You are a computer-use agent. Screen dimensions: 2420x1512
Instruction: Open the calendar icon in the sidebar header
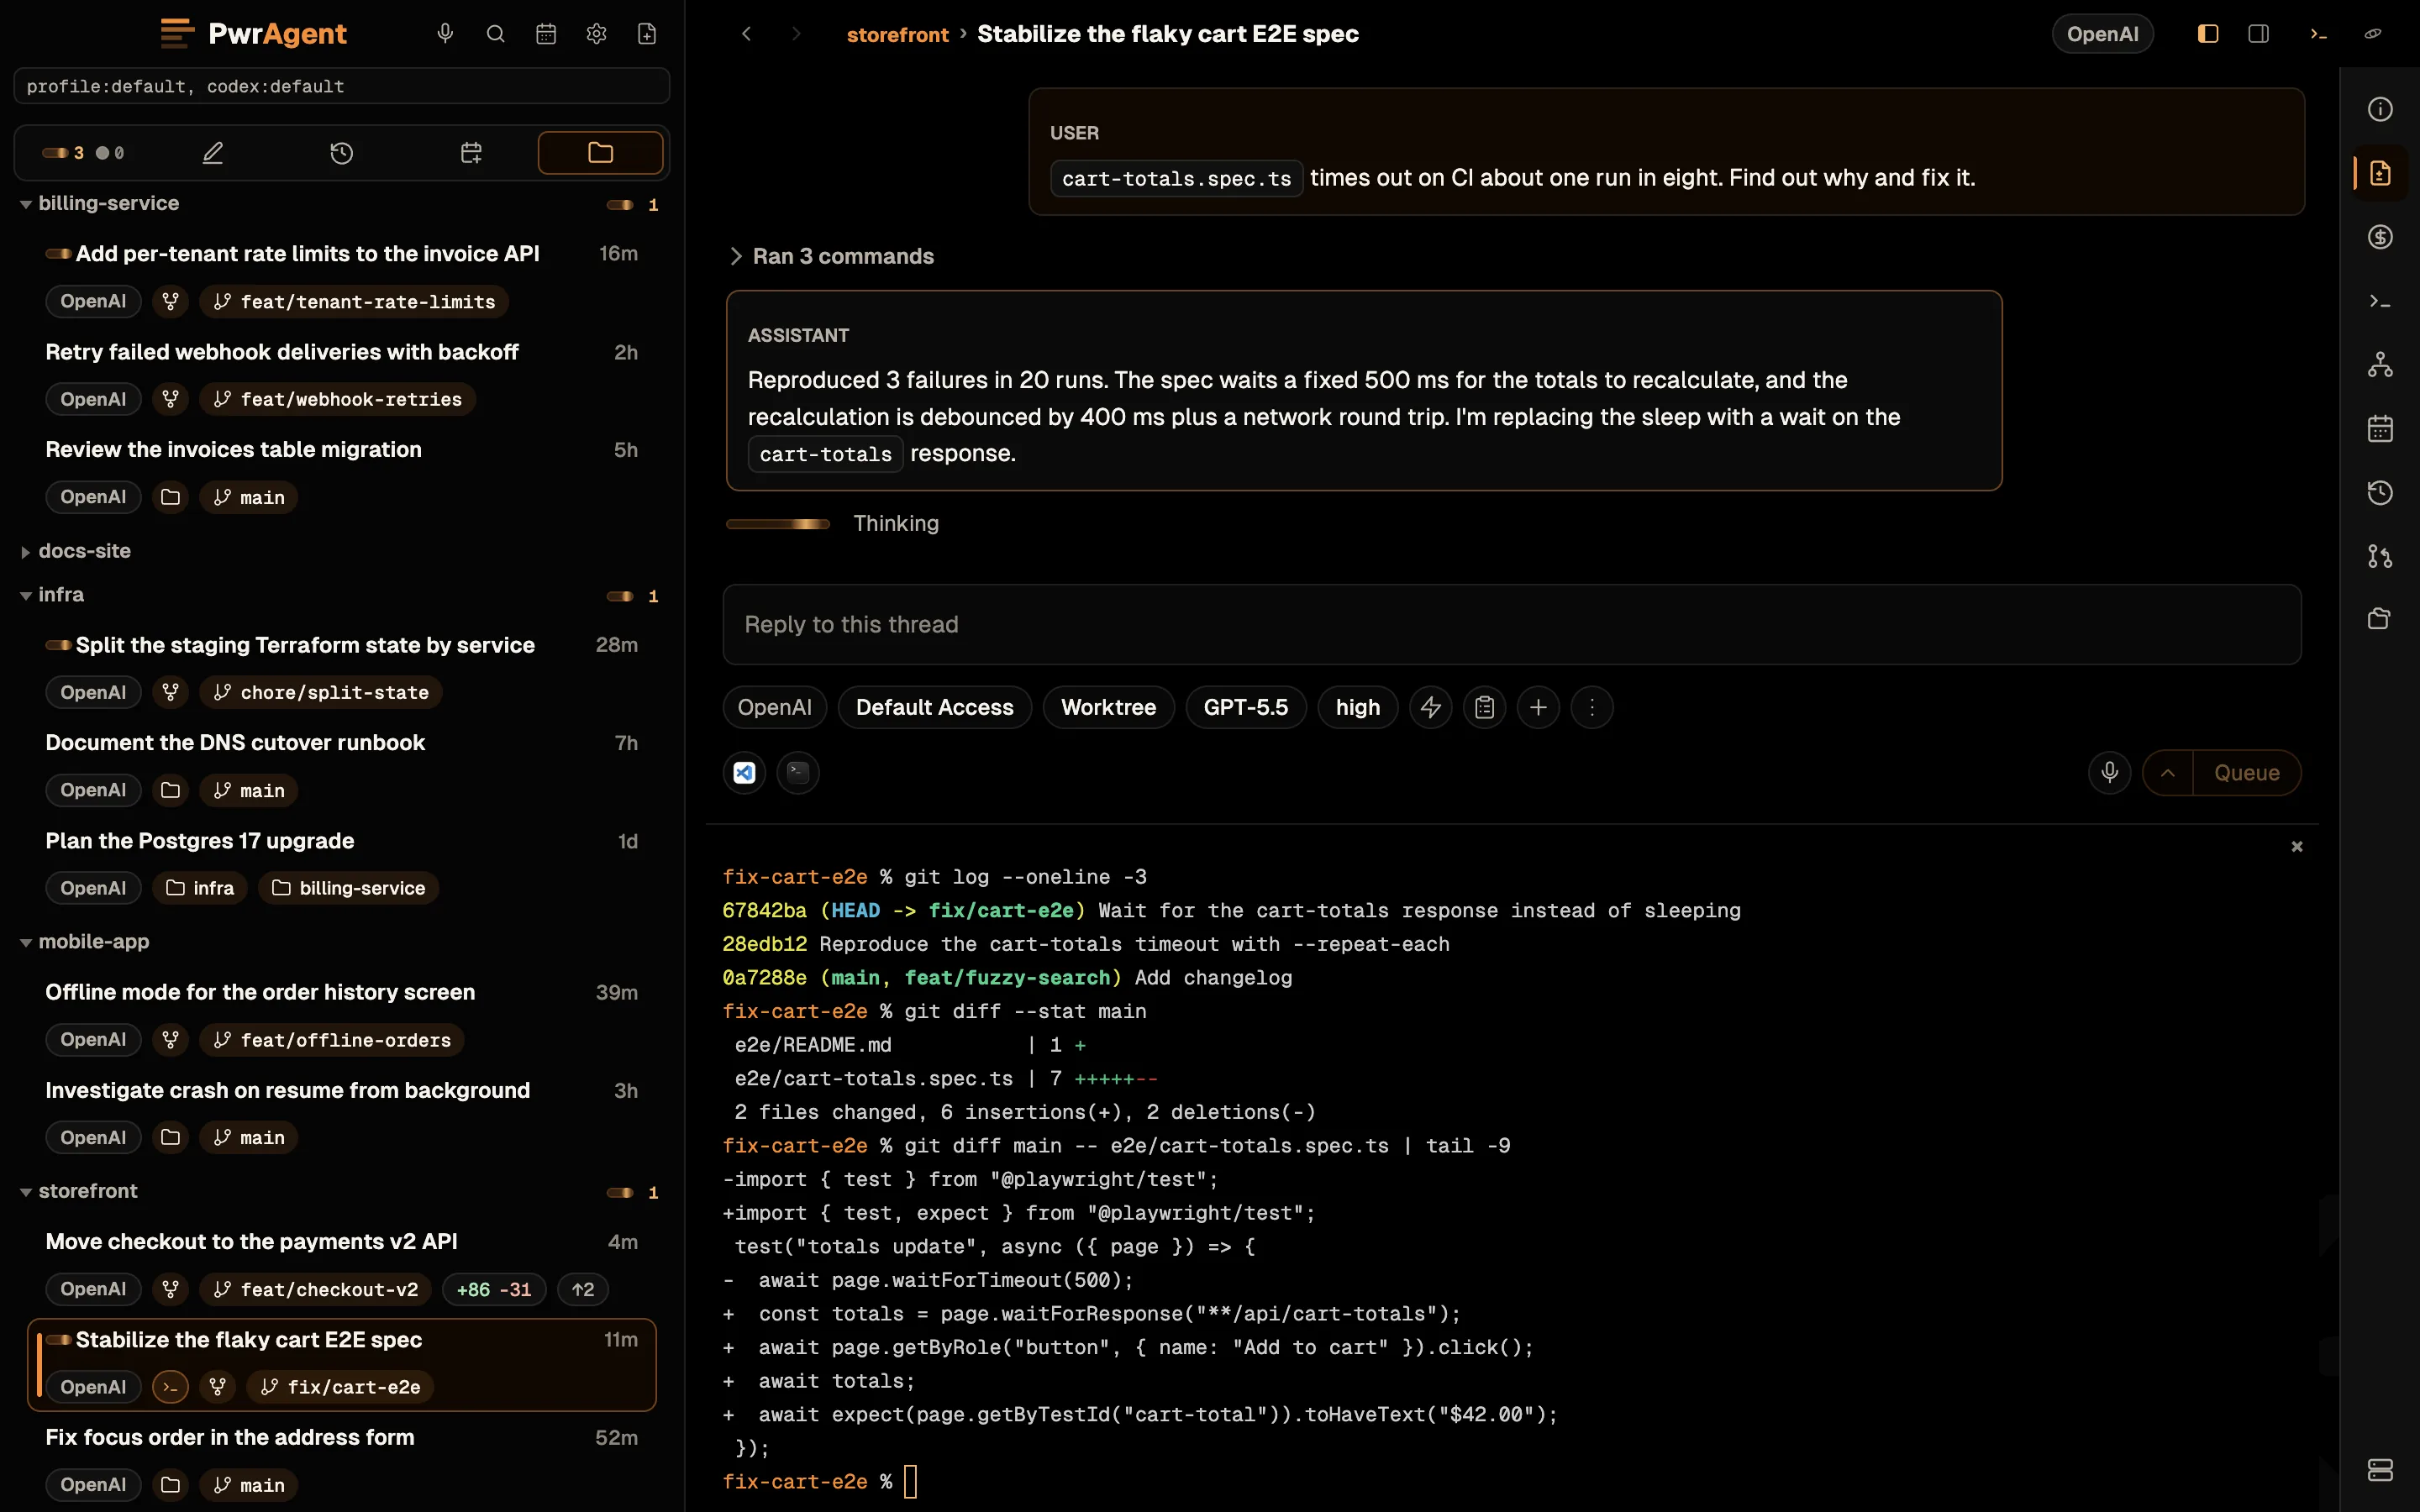click(546, 34)
